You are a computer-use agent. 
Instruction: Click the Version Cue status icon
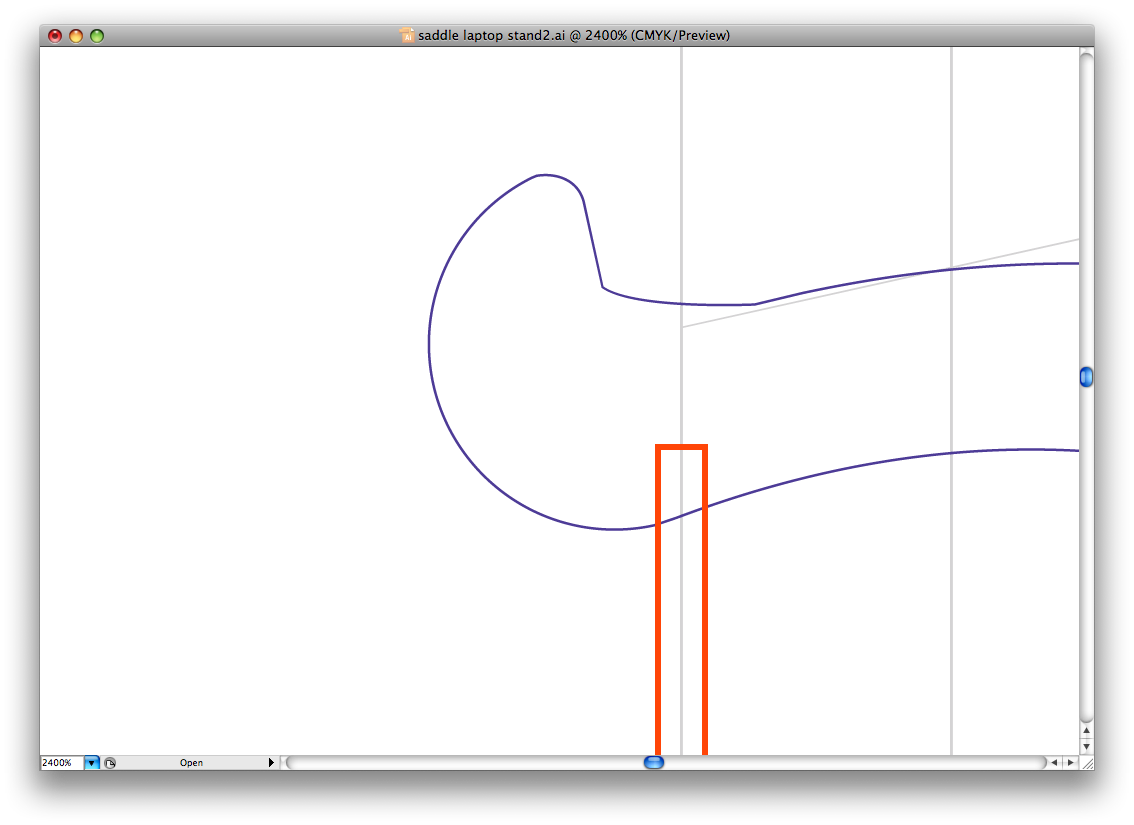(x=110, y=763)
